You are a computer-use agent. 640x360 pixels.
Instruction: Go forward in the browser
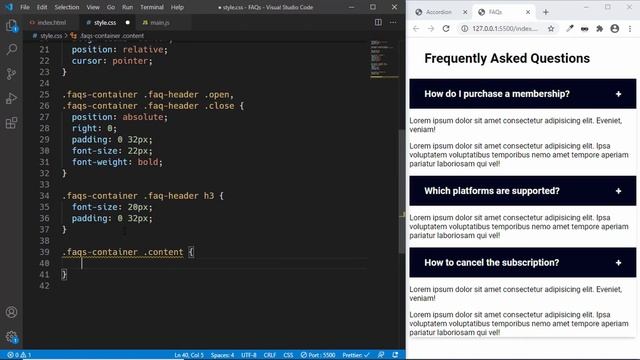click(431, 29)
